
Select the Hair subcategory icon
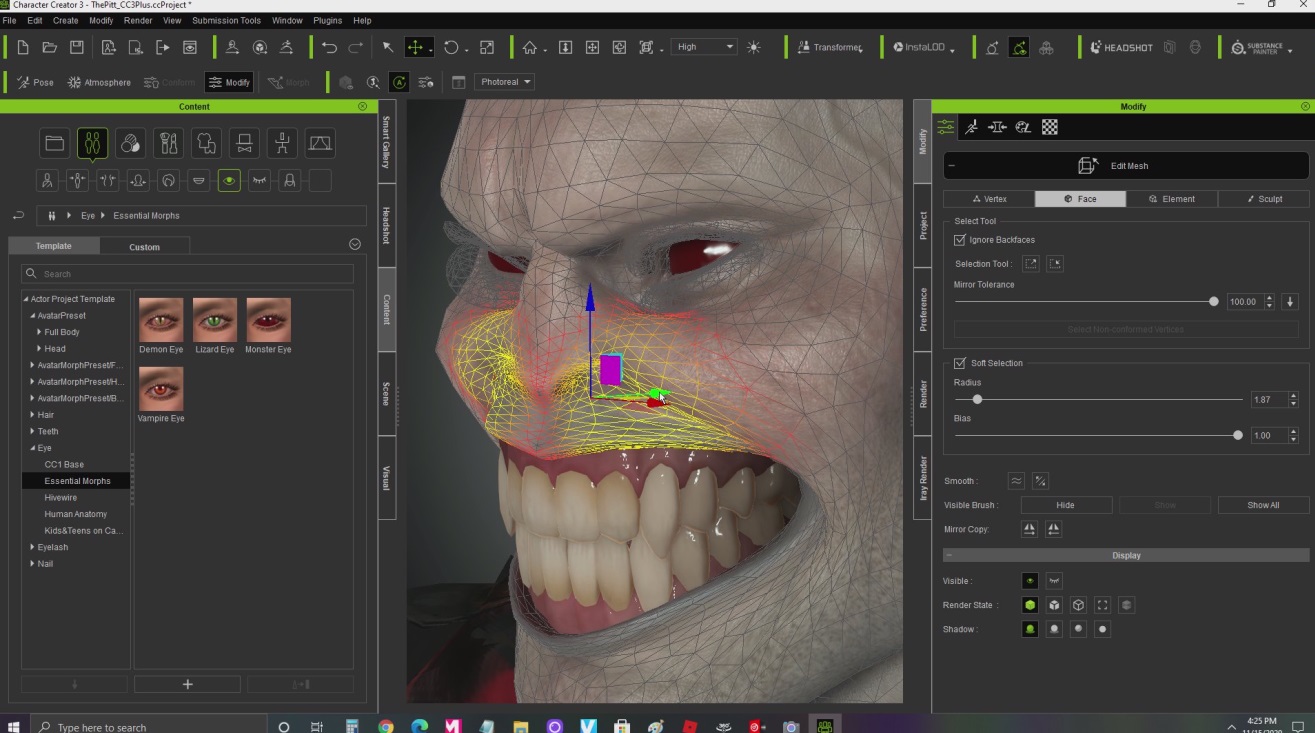click(169, 181)
